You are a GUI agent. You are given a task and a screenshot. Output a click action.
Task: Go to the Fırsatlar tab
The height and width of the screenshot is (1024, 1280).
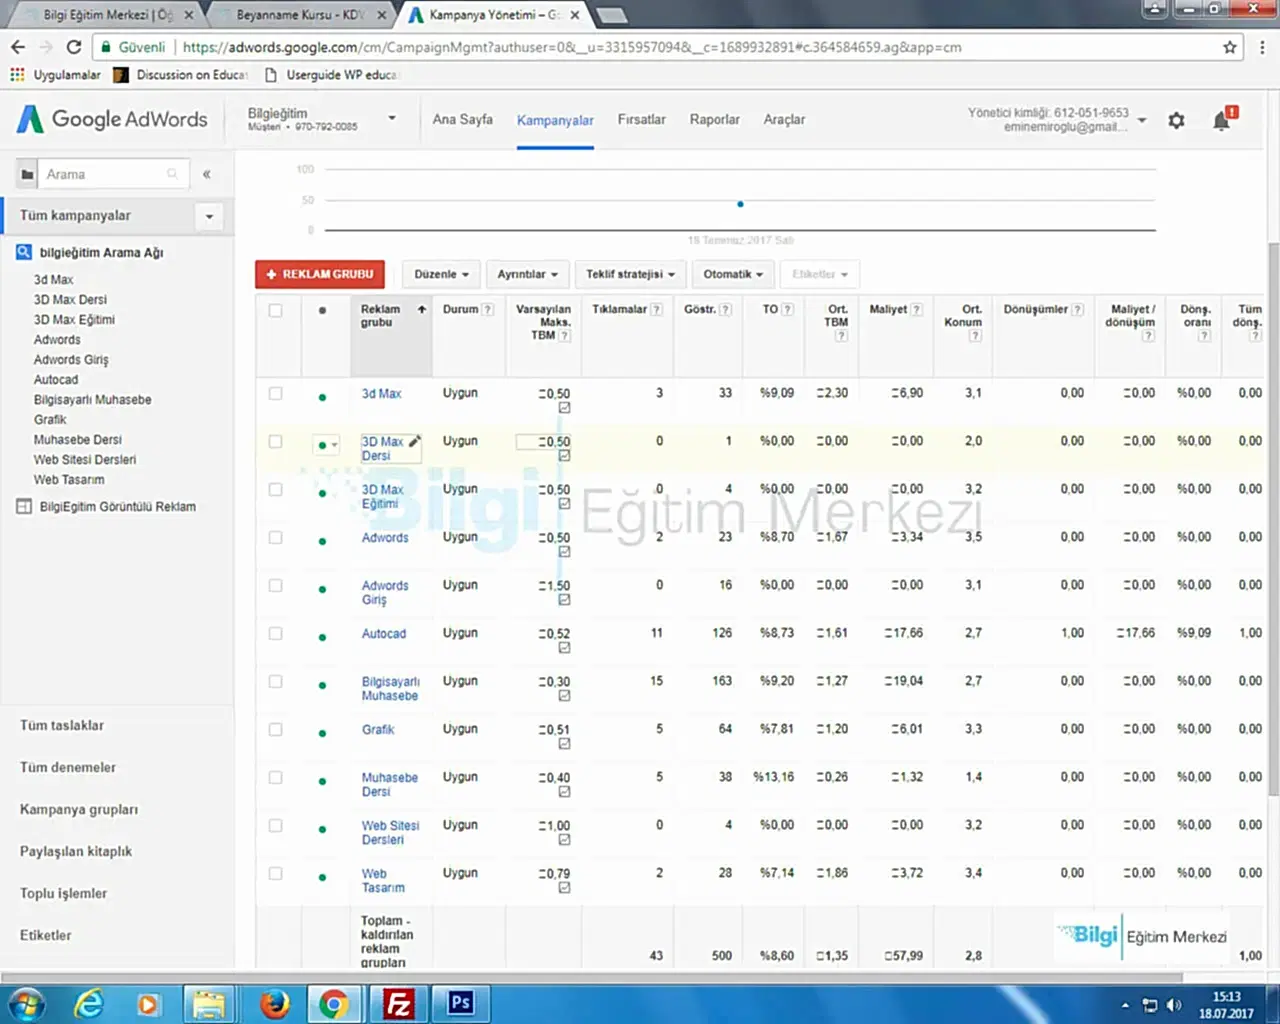tap(641, 119)
